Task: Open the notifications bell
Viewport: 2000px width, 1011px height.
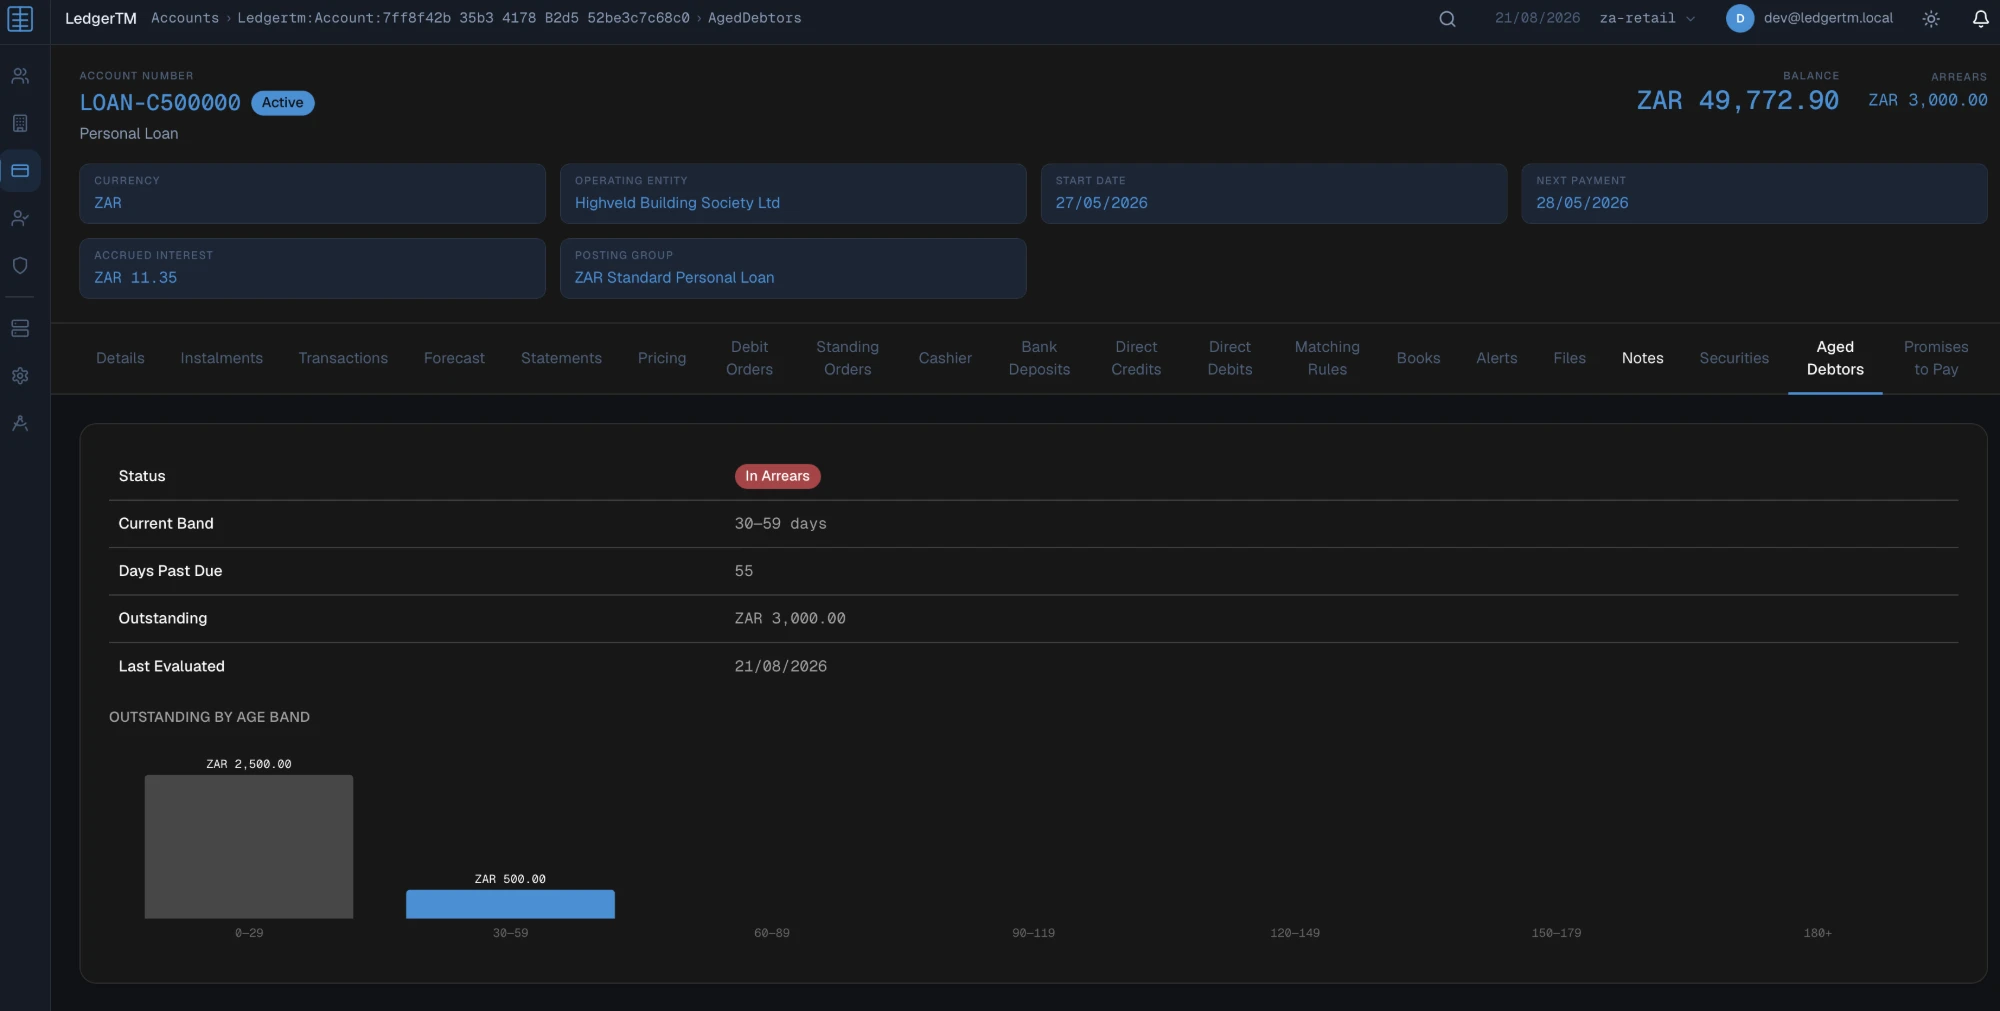Action: point(1980,19)
